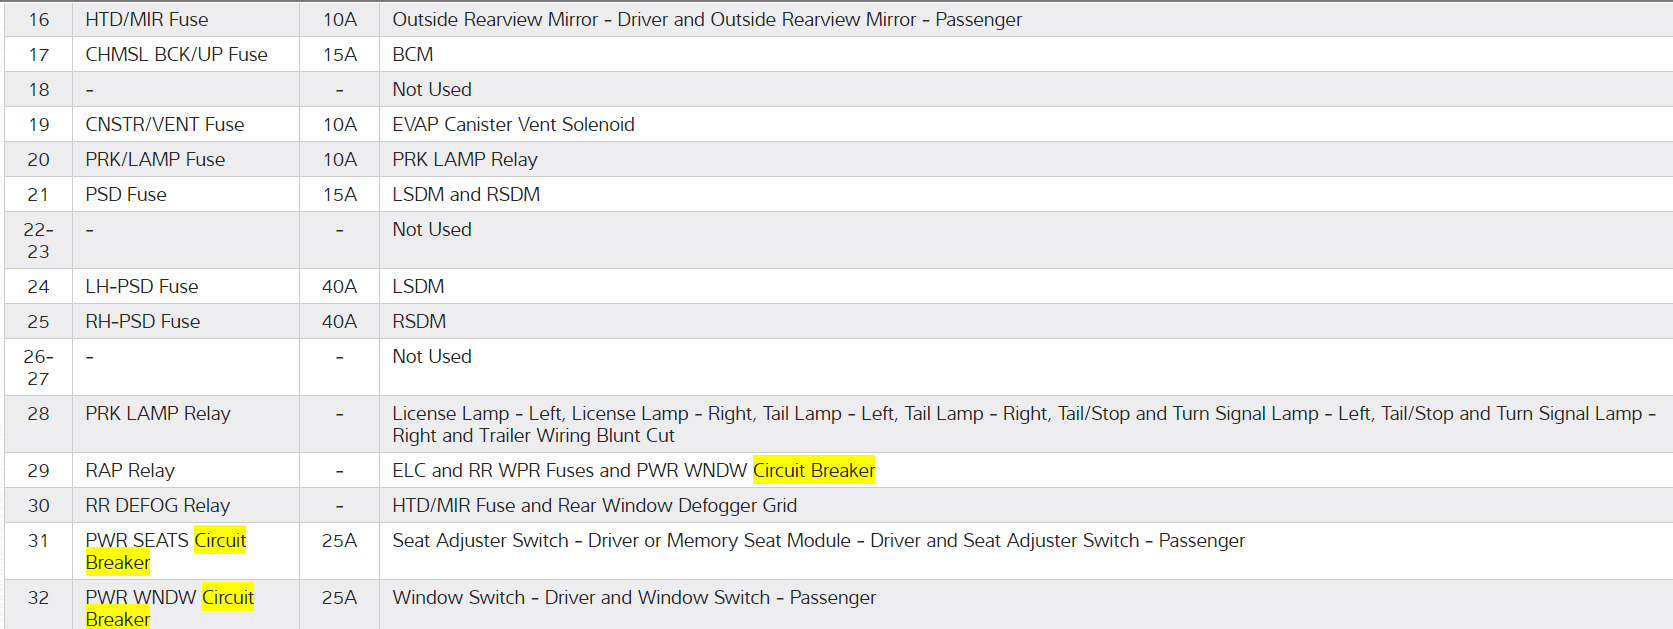This screenshot has height=629, width=1673.
Task: Select the PSD Fuse entry
Action: 126,195
